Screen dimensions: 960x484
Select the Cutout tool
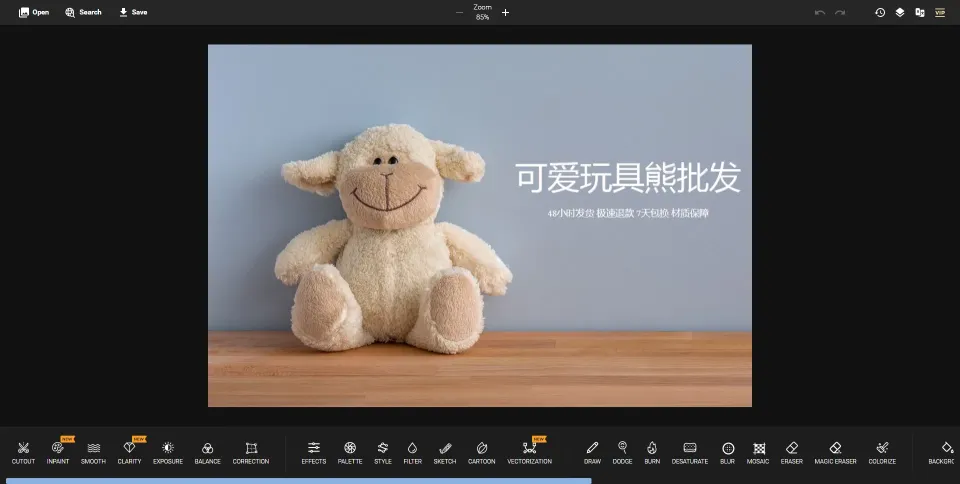(23, 452)
